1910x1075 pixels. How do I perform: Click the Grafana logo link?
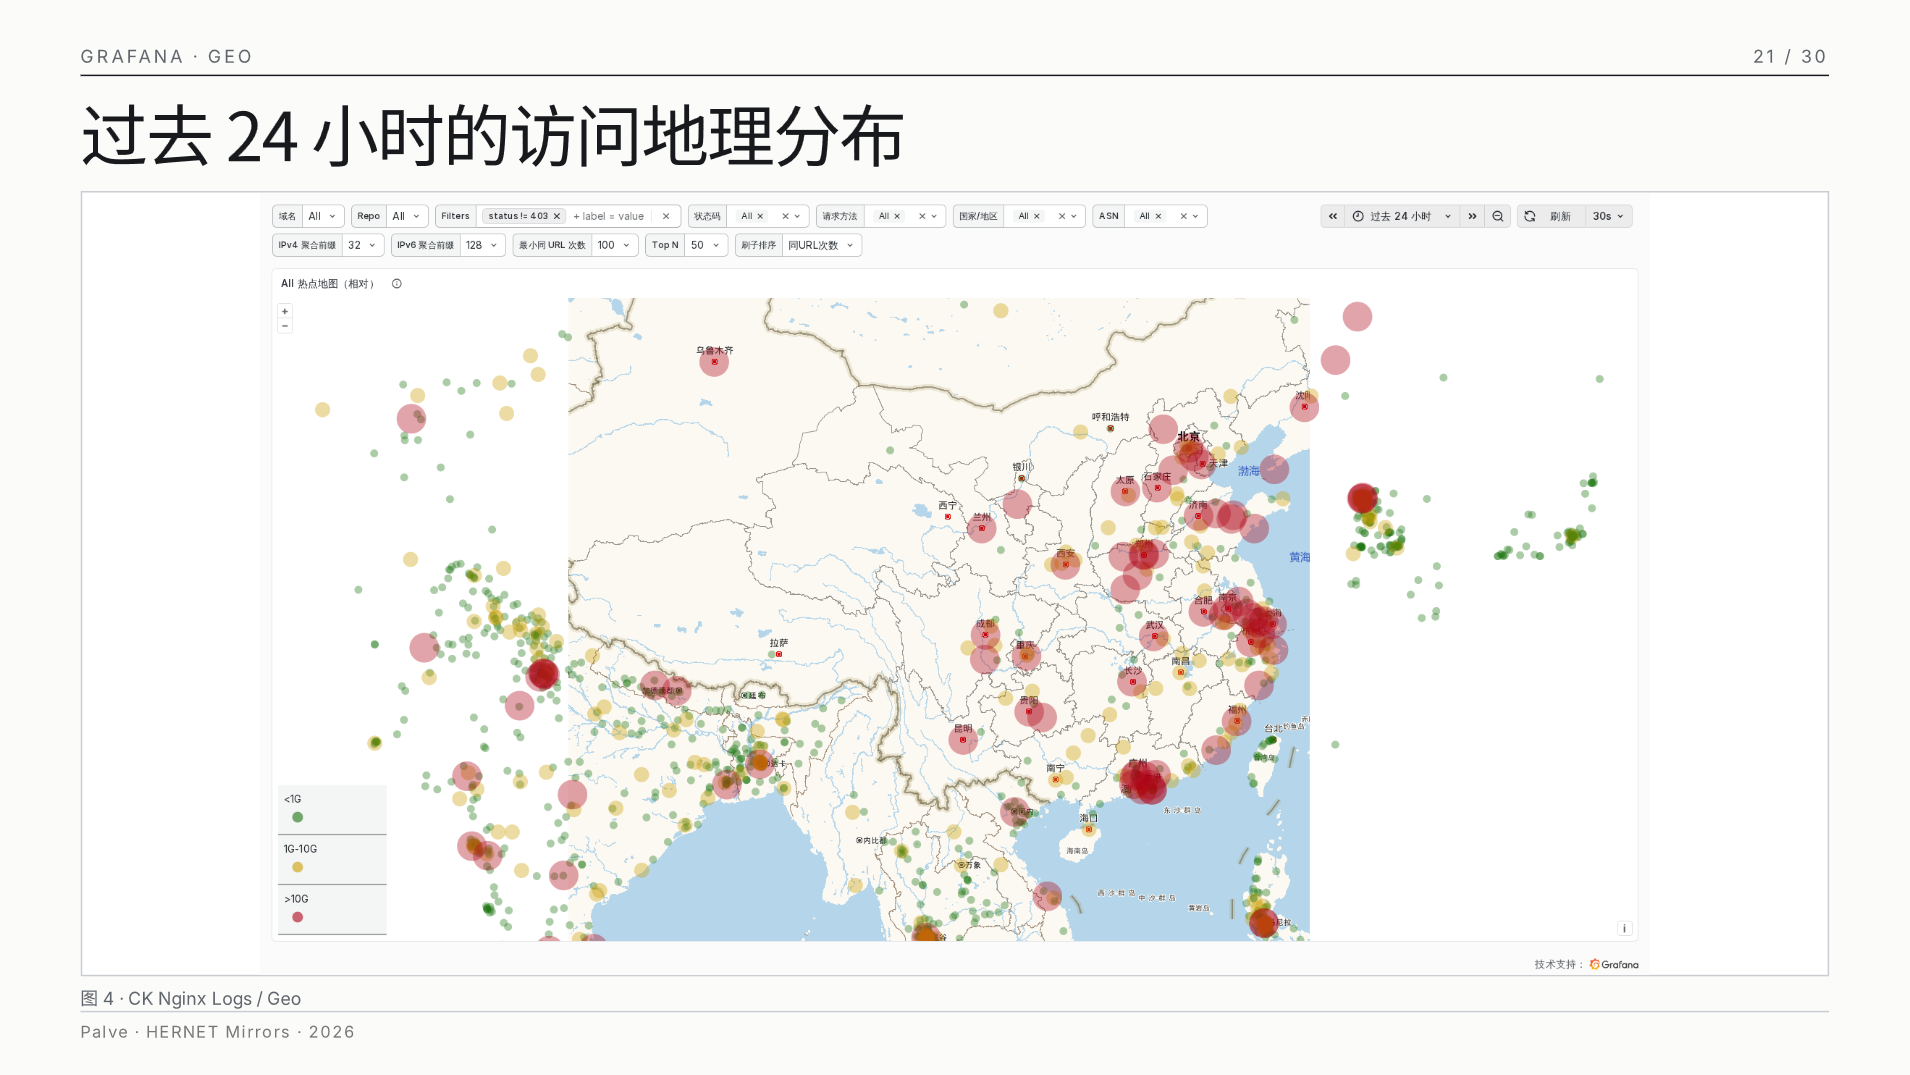[x=1614, y=965]
